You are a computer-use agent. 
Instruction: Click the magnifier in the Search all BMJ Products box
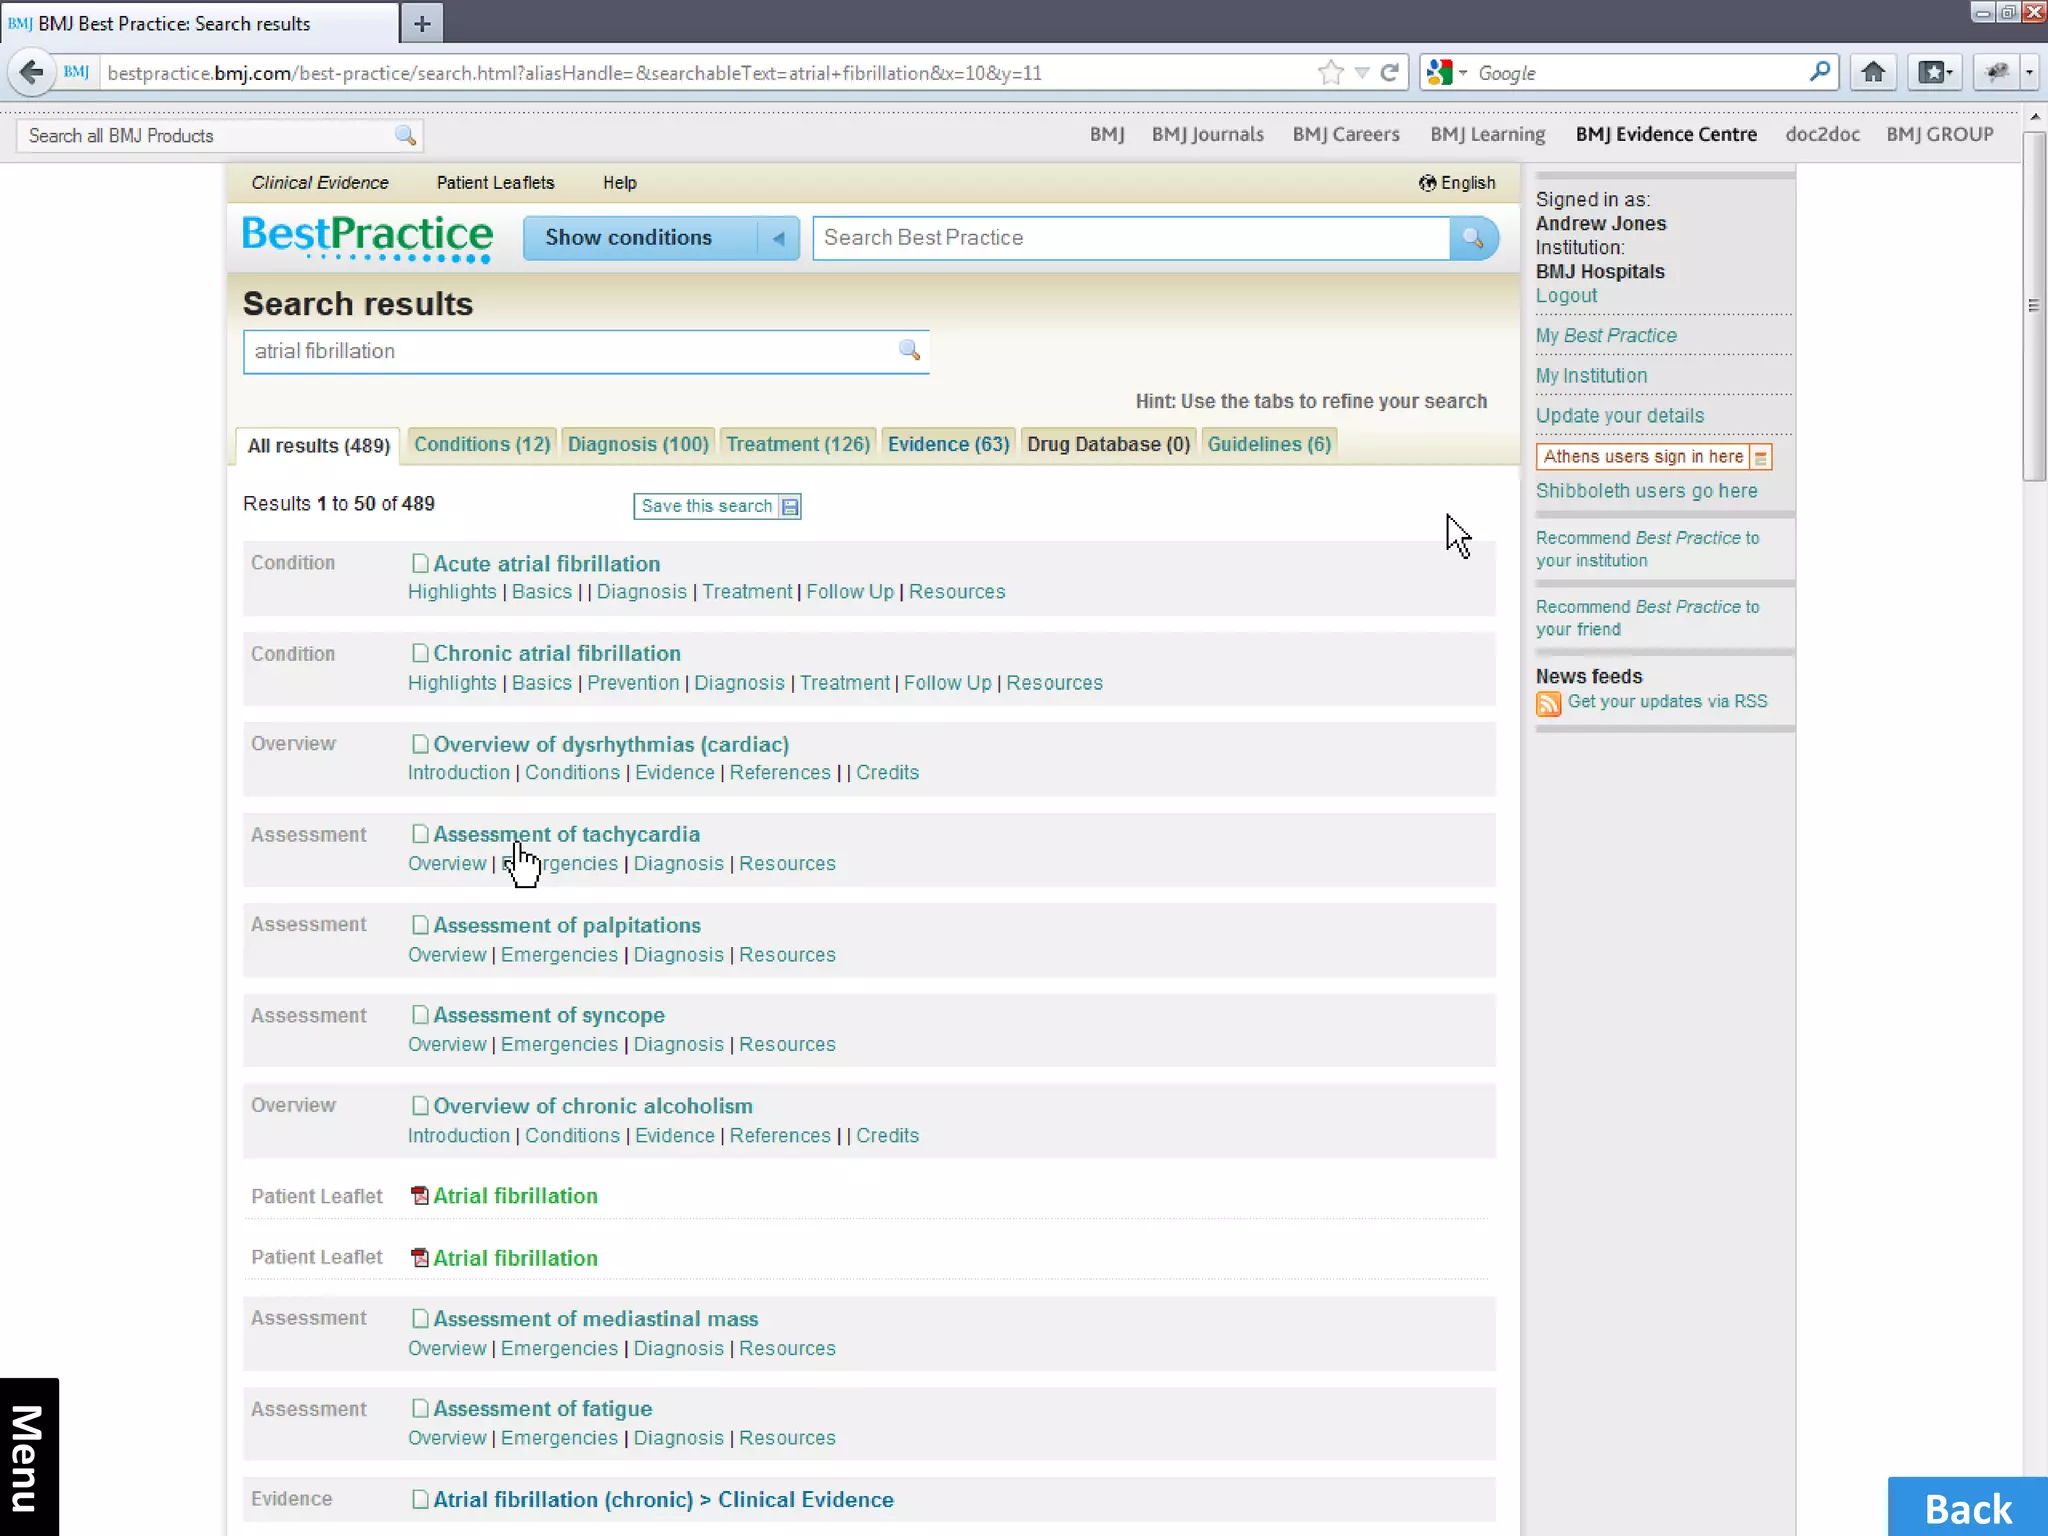click(405, 135)
